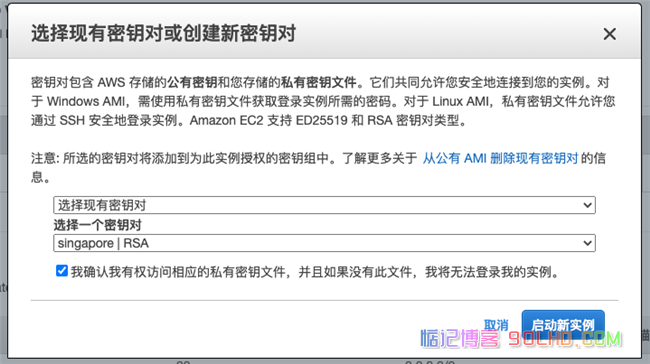The image size is (650, 364).
Task: Close the key pair dialog with X
Action: pos(609,34)
